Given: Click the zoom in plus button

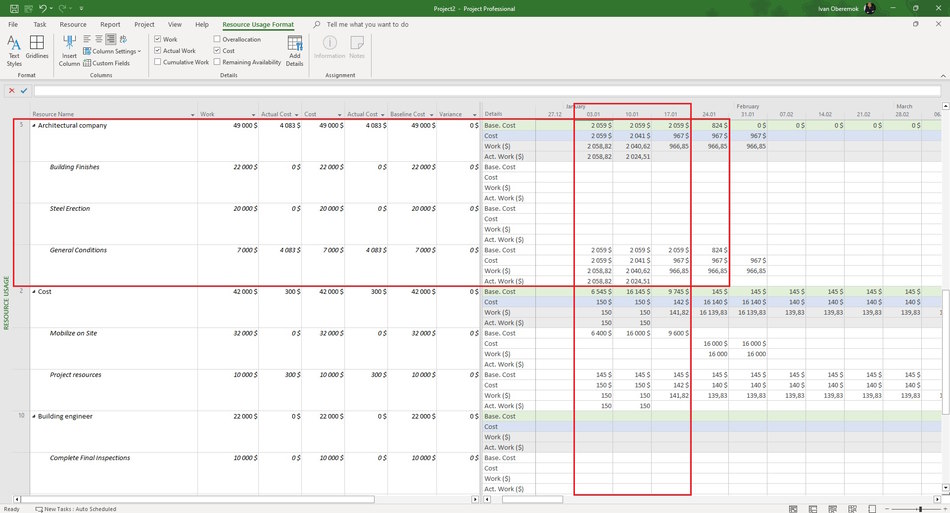Looking at the screenshot, I should [x=946, y=509].
